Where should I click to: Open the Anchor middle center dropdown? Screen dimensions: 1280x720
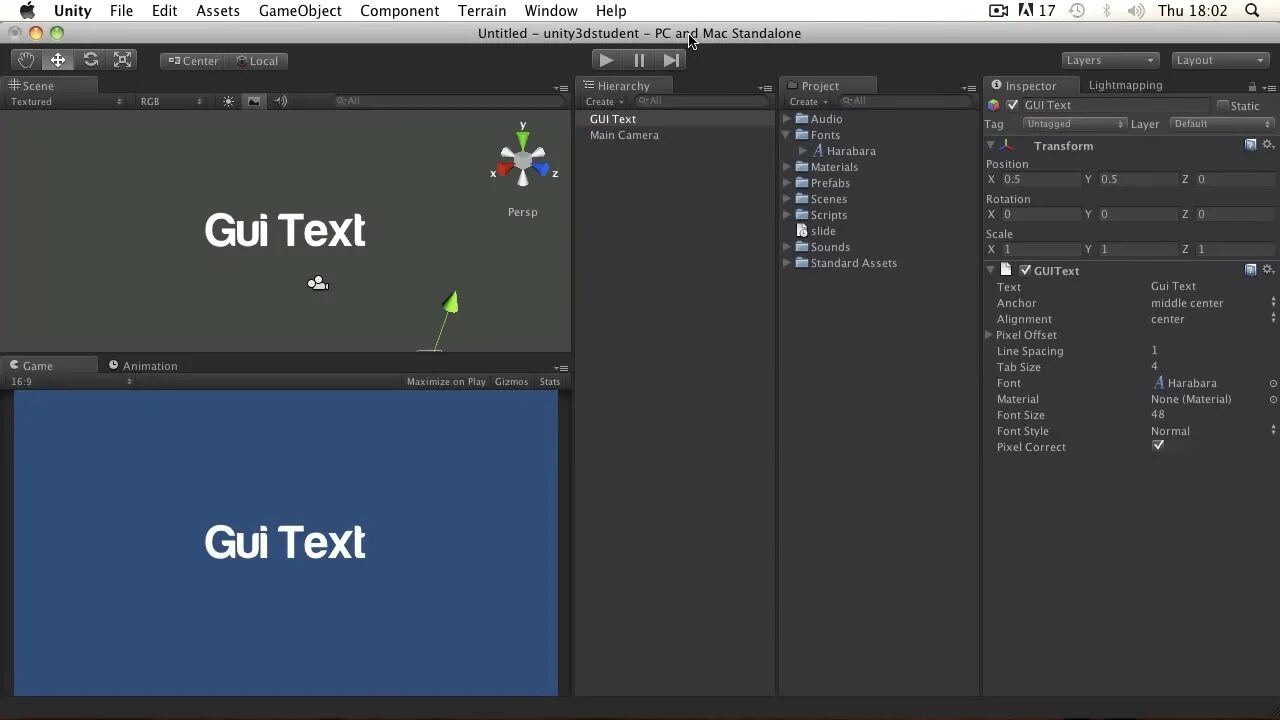coord(1213,303)
